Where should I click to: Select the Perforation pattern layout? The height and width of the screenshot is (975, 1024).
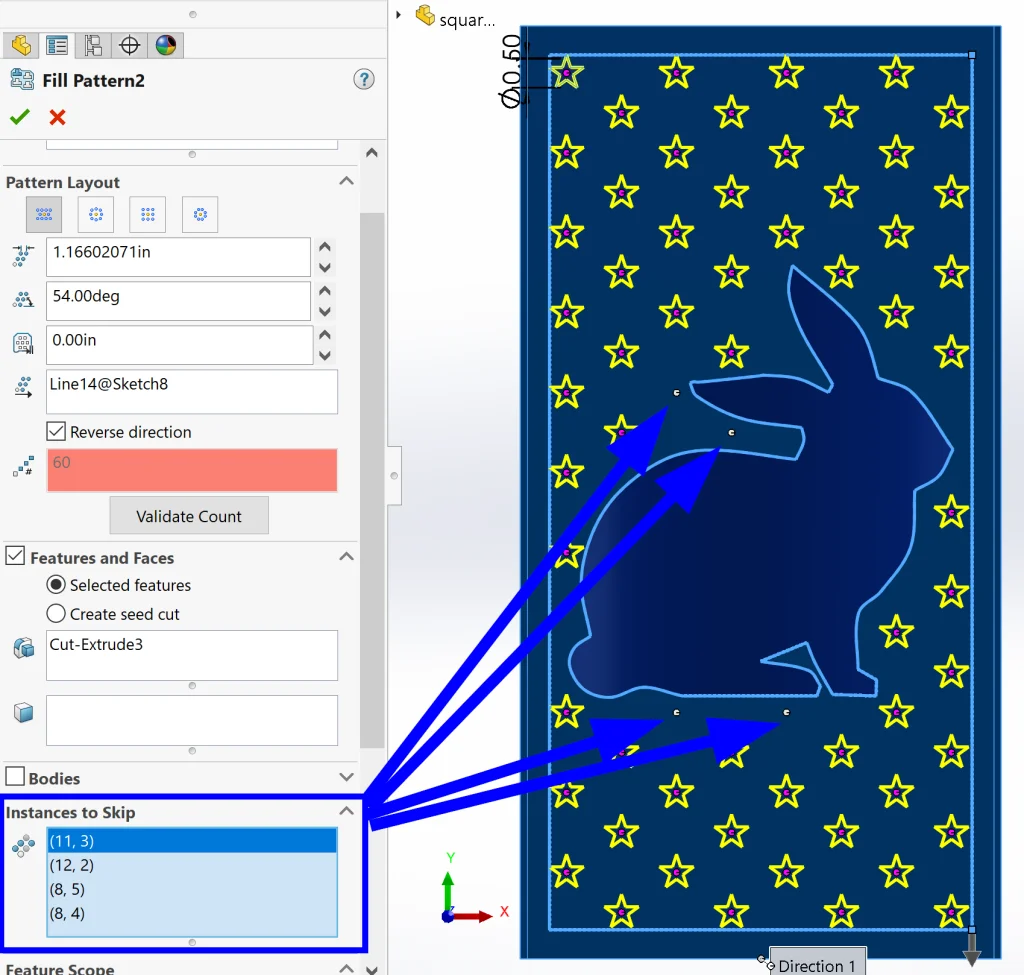44,214
